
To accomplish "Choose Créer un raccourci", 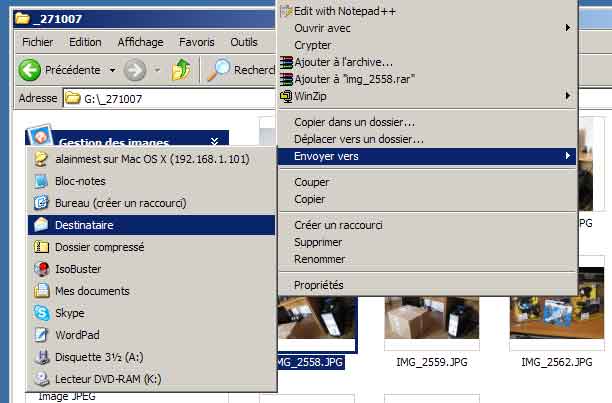I will click(427, 225).
